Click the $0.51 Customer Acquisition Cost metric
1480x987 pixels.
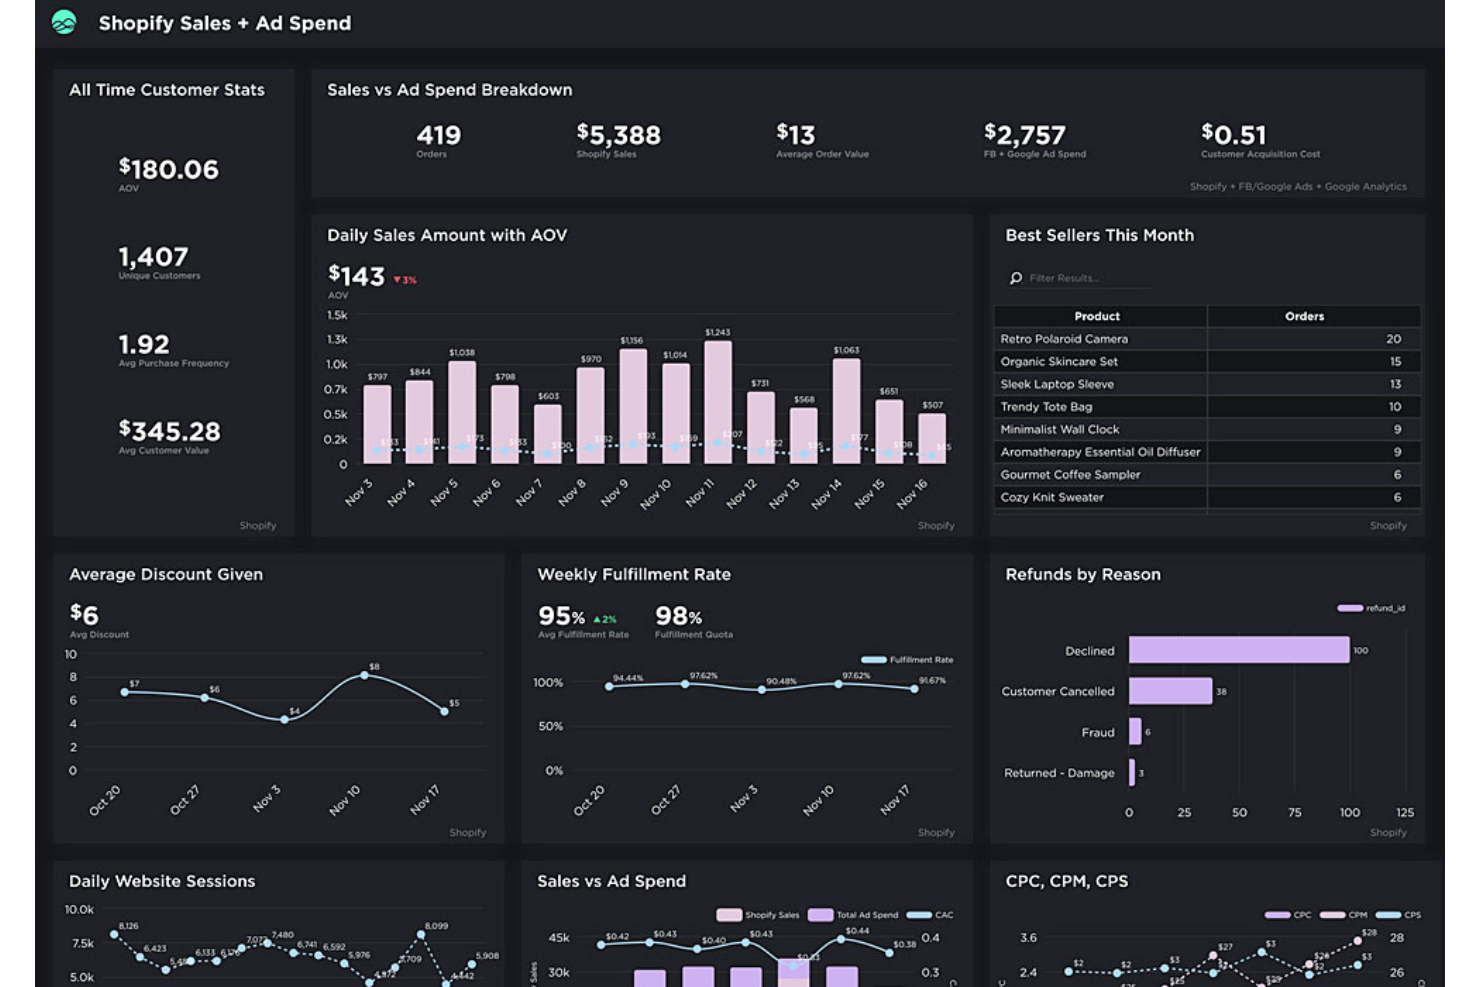(x=1234, y=135)
